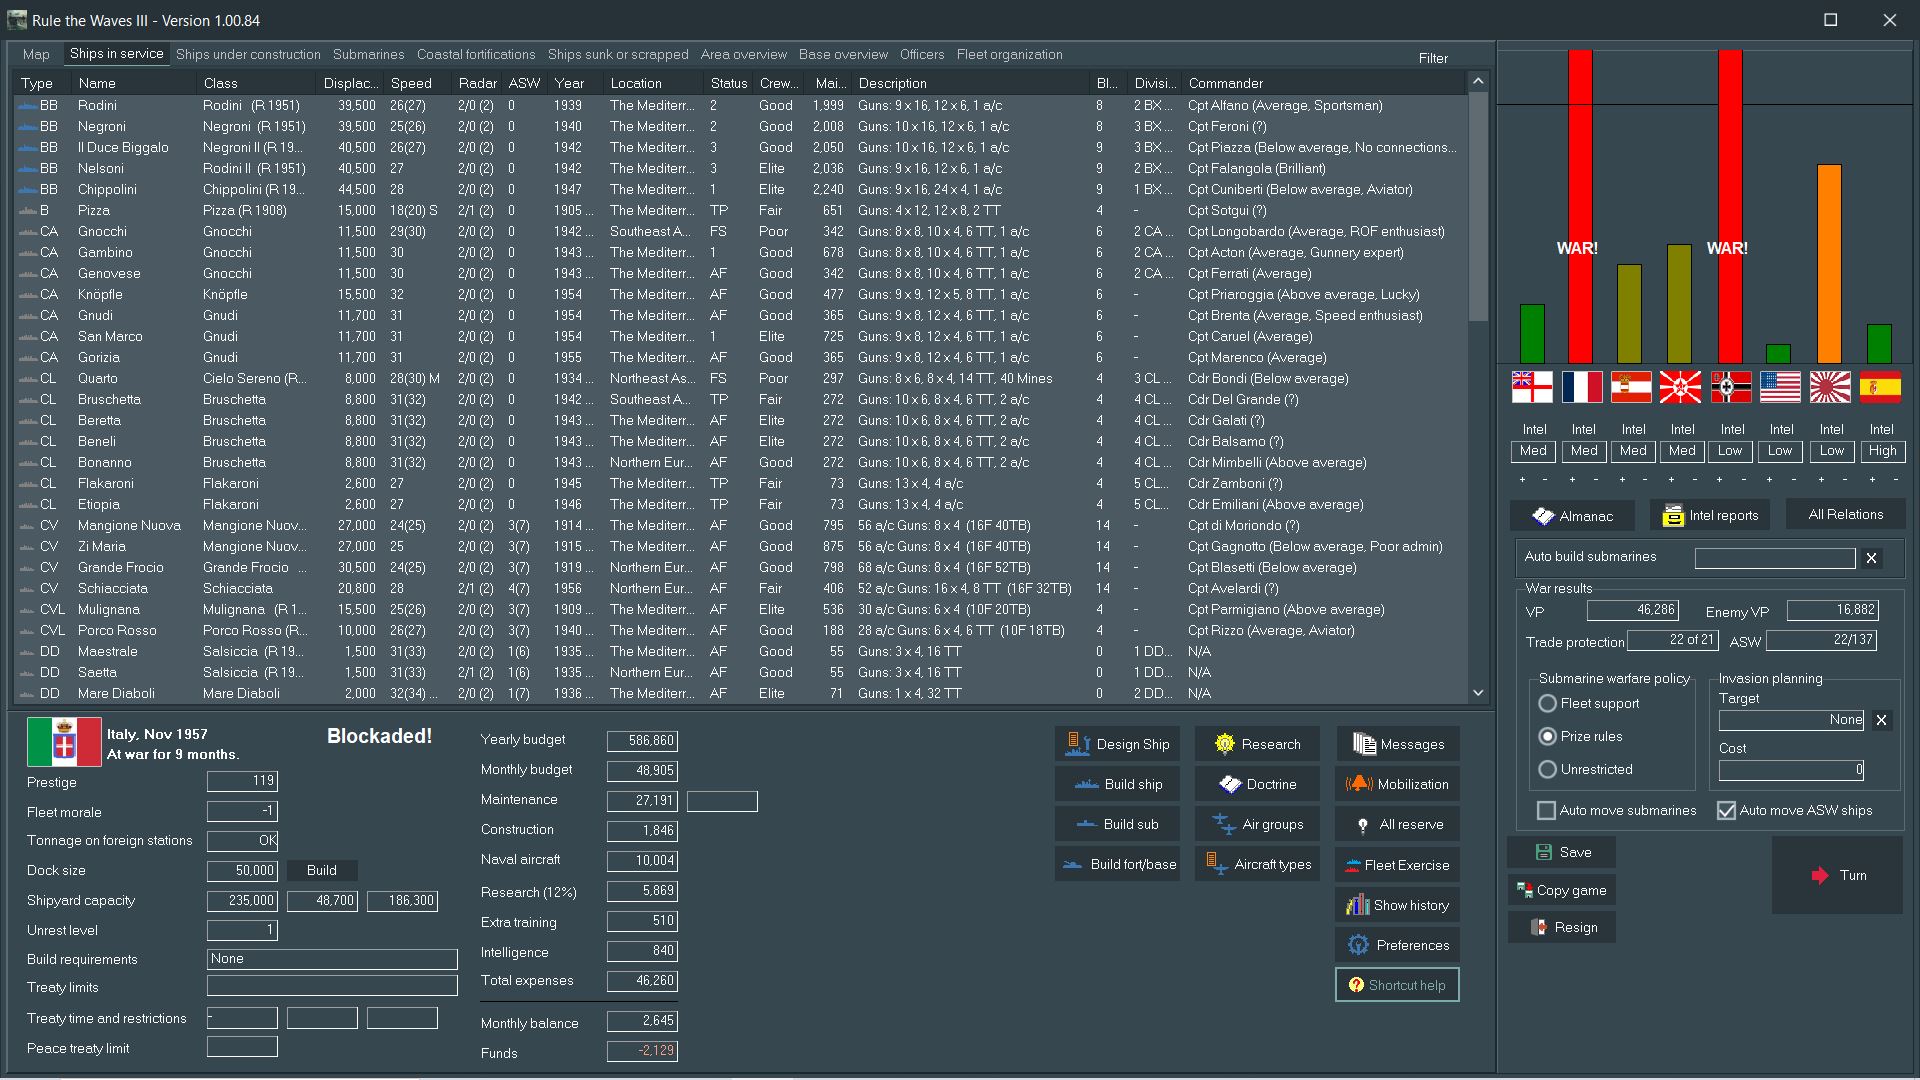
Task: Open game Preferences
Action: (x=1397, y=945)
